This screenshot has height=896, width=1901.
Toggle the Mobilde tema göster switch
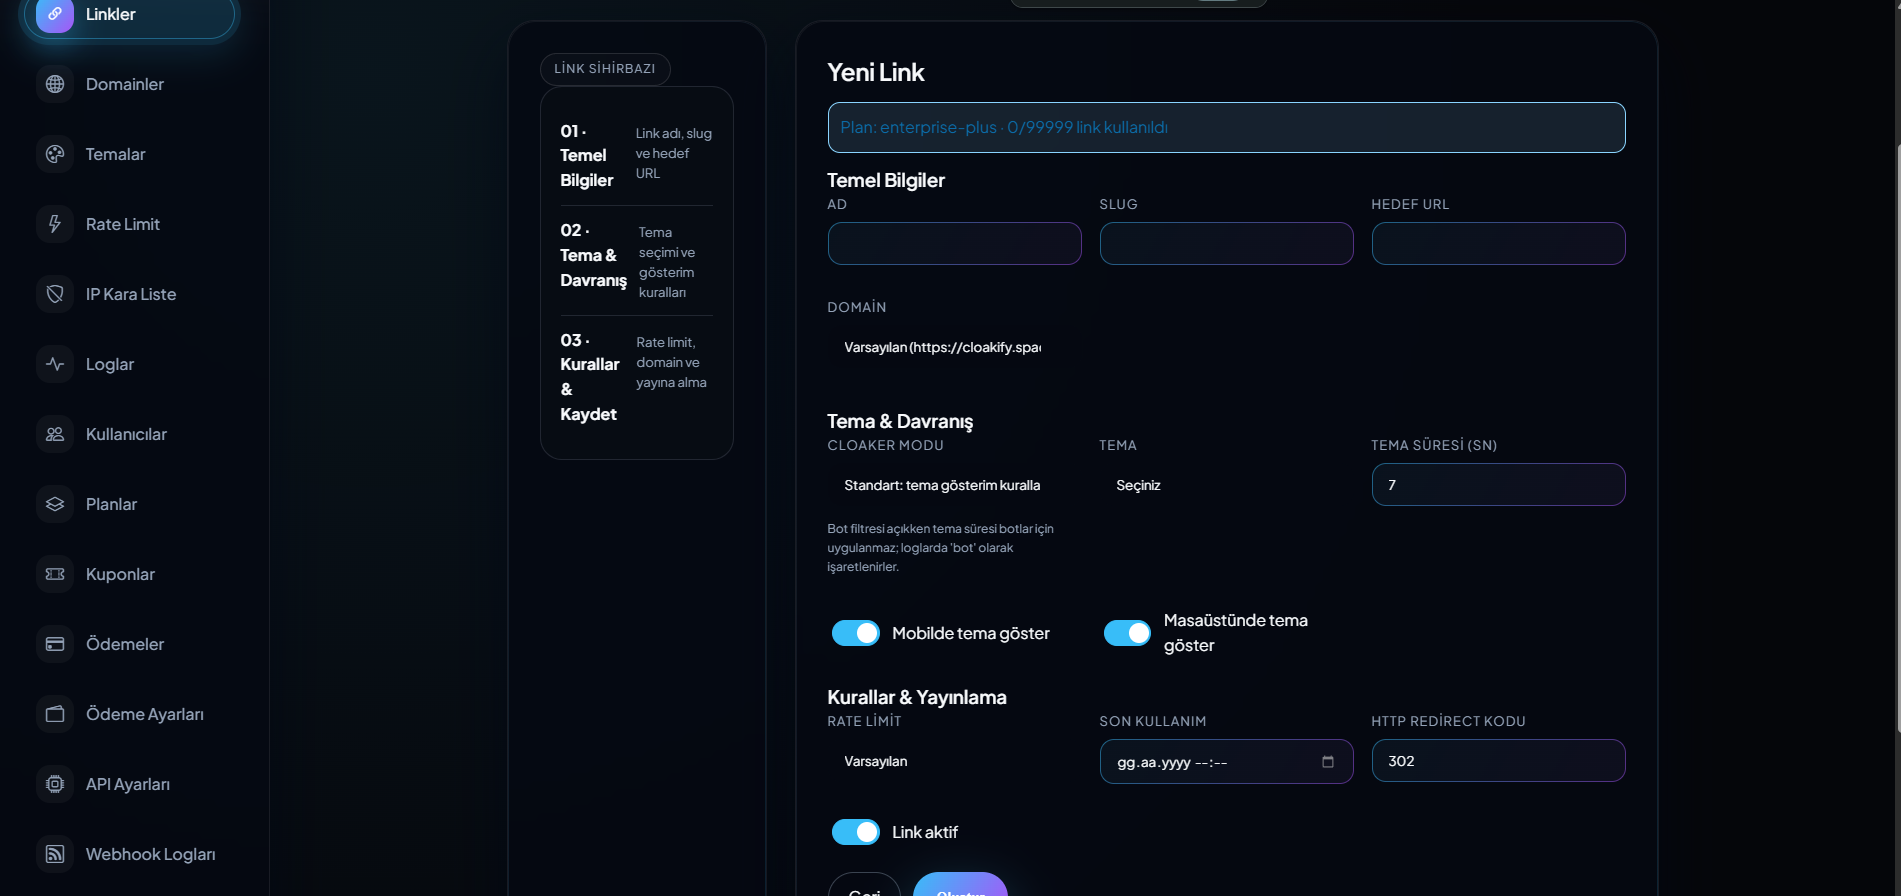(x=855, y=633)
